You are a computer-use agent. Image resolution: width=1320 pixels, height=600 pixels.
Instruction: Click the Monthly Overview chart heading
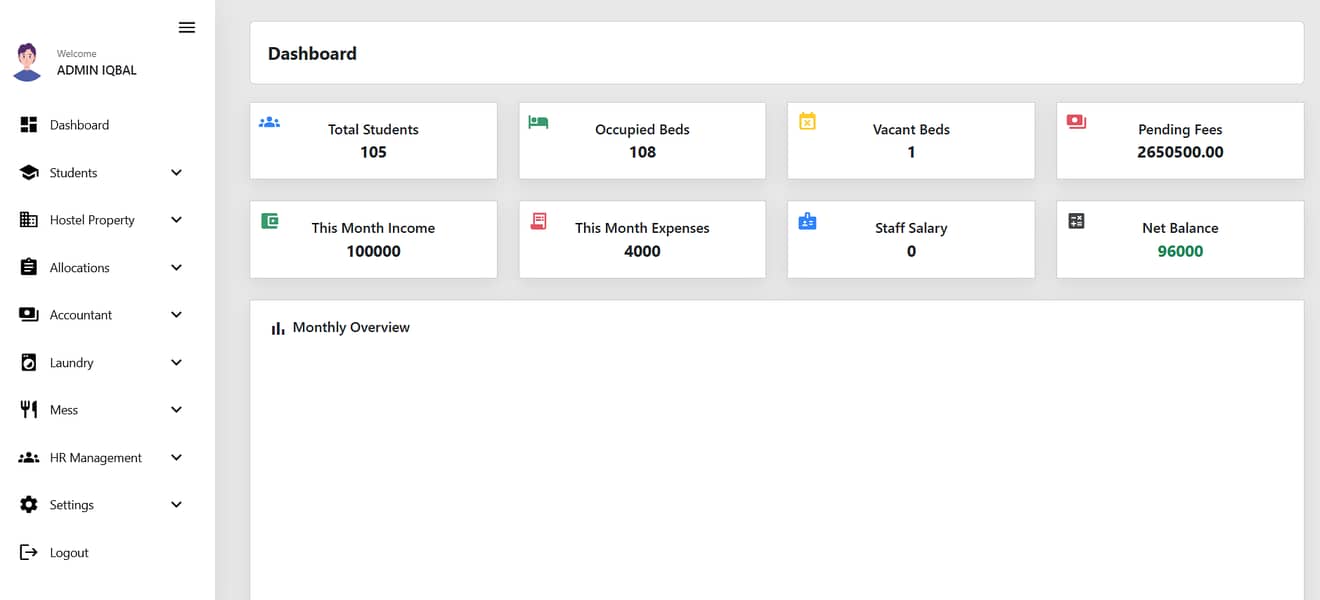click(x=350, y=328)
